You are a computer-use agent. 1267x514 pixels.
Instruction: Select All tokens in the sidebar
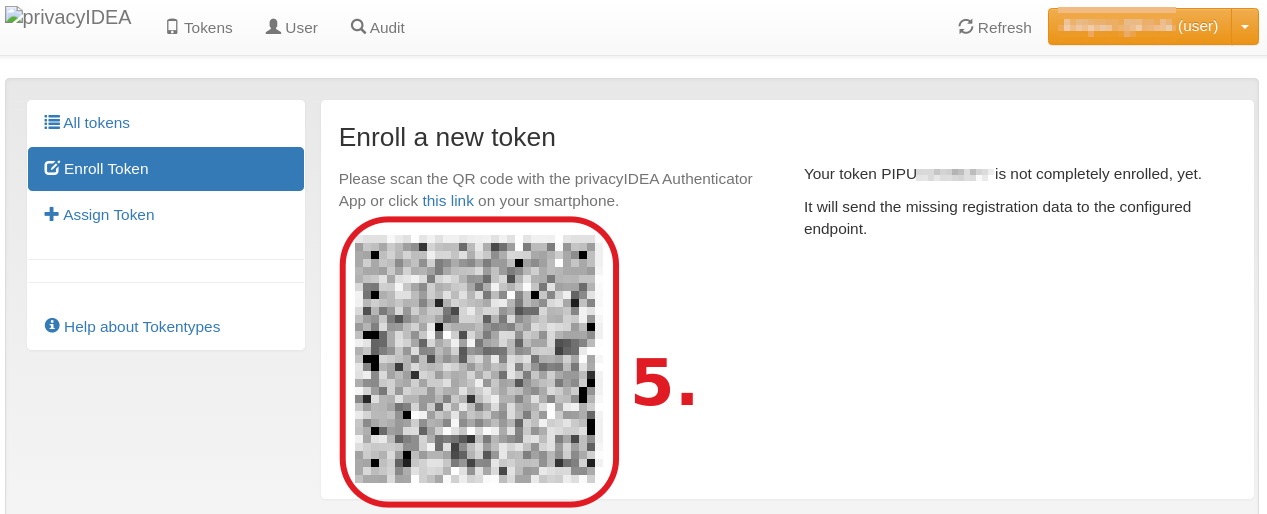click(x=96, y=123)
